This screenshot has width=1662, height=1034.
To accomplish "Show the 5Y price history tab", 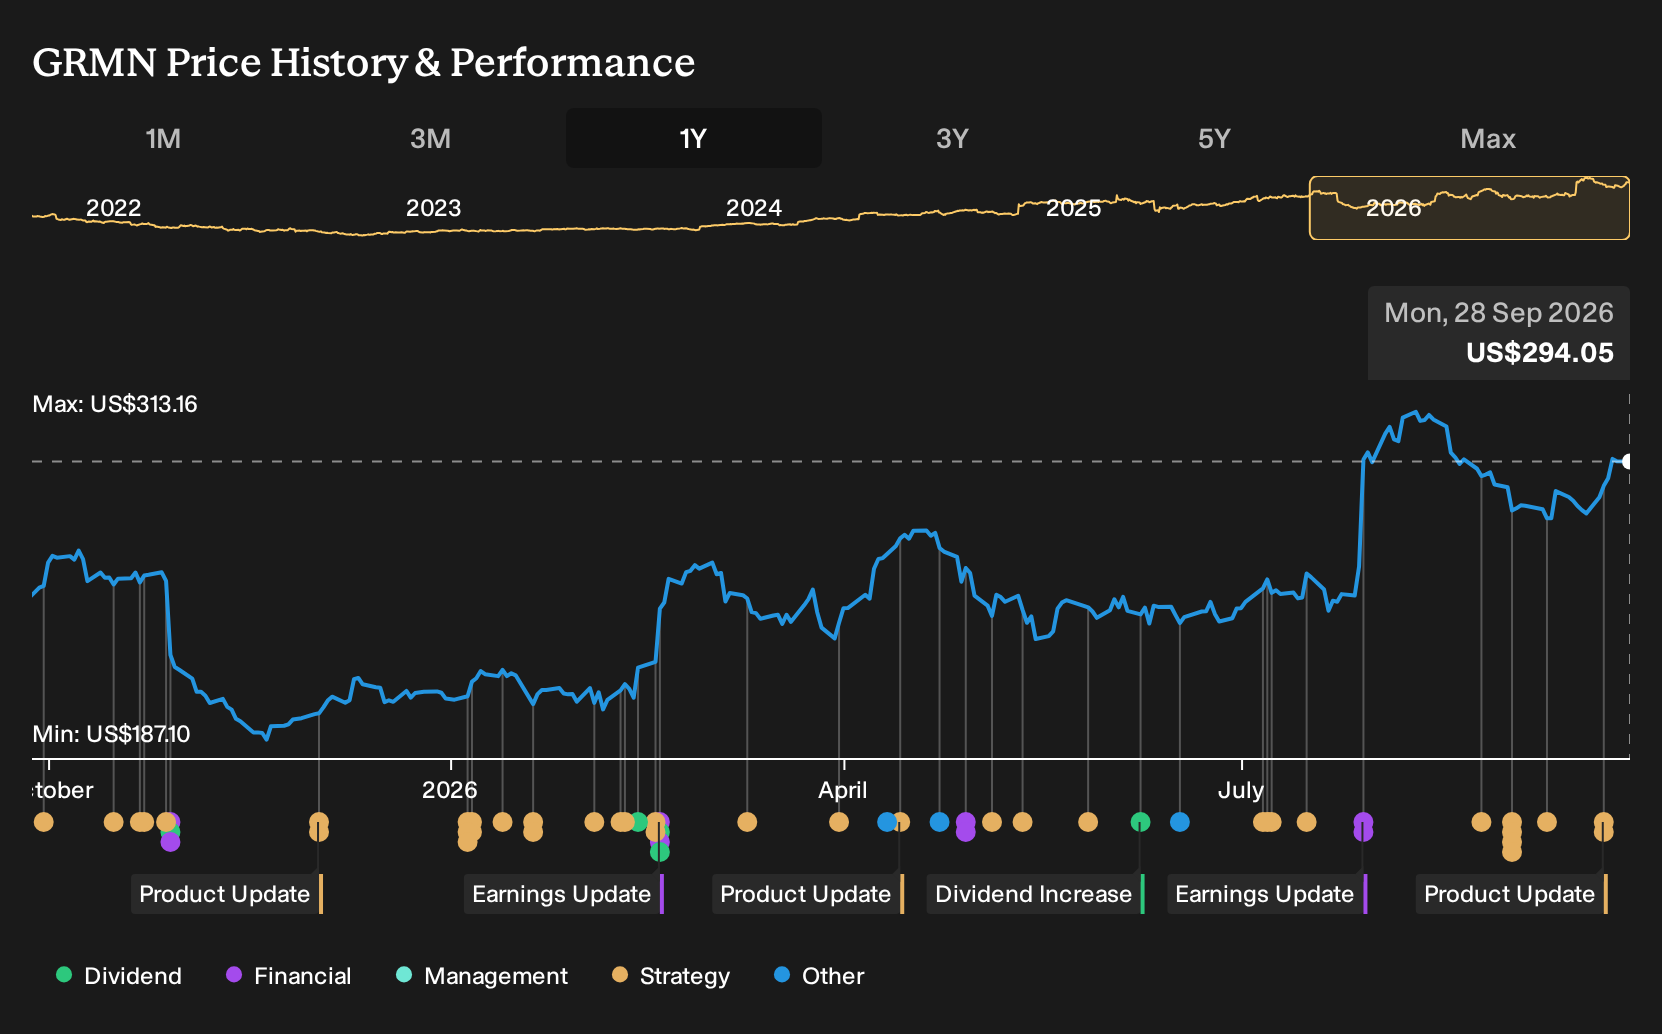I will pos(1214,138).
